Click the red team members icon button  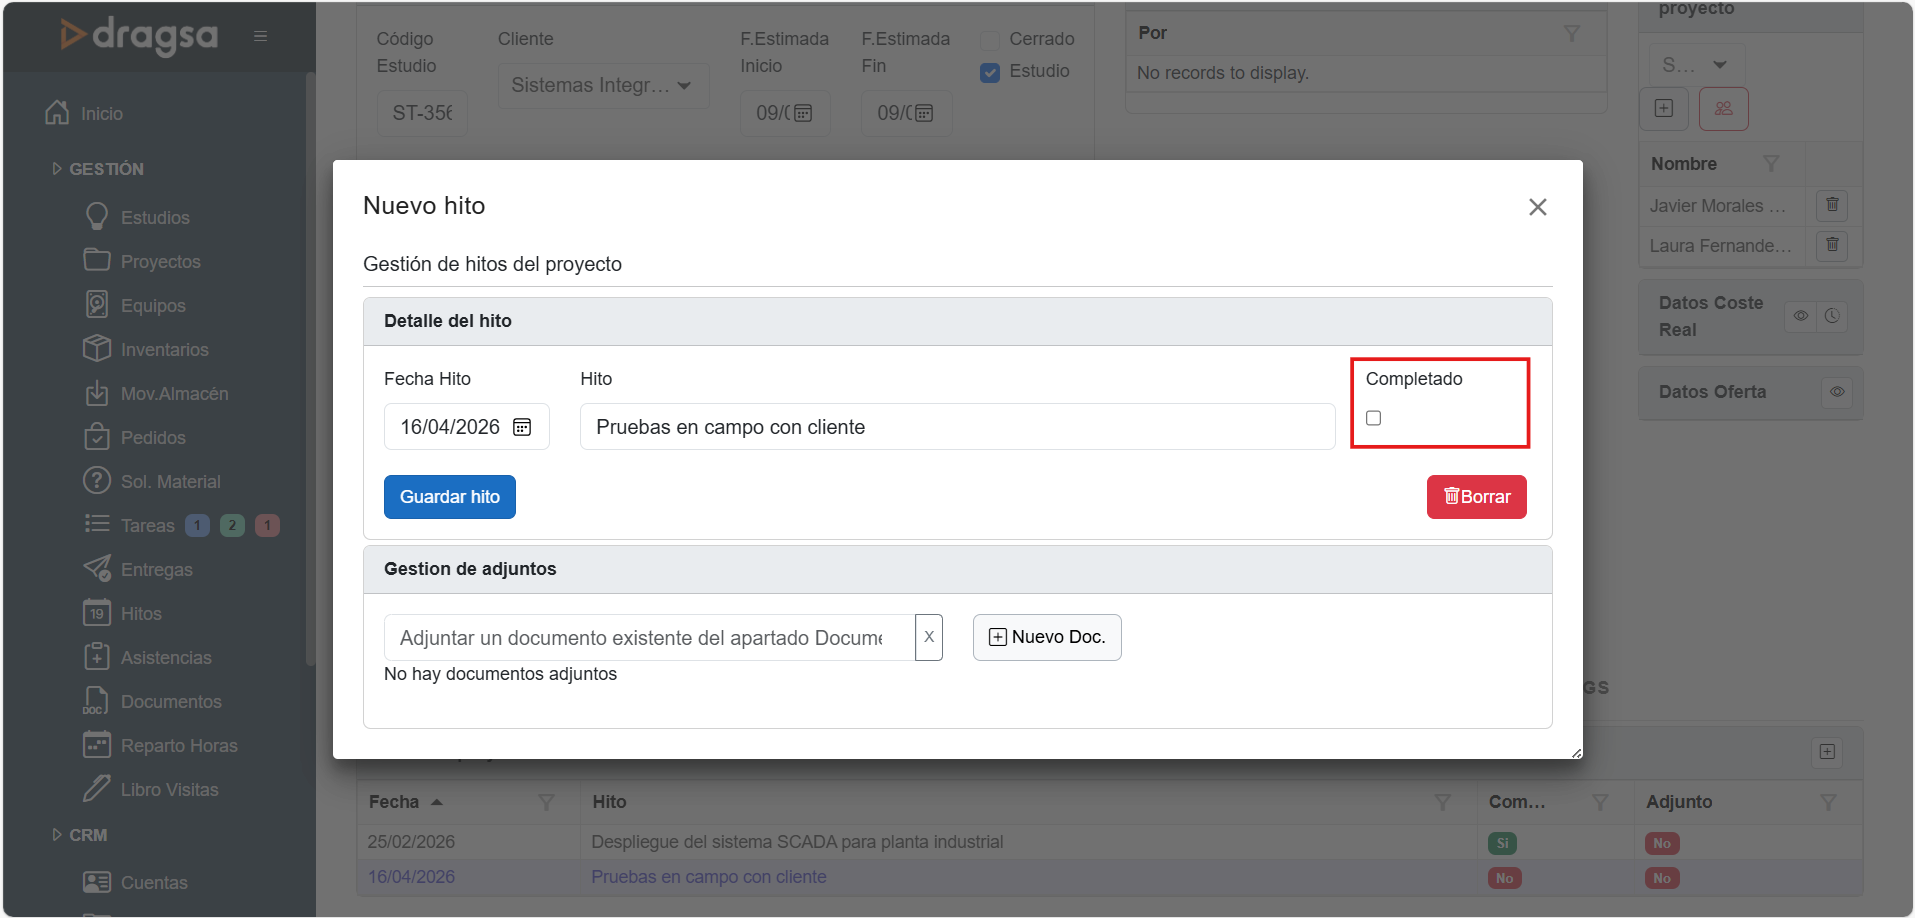click(1723, 108)
